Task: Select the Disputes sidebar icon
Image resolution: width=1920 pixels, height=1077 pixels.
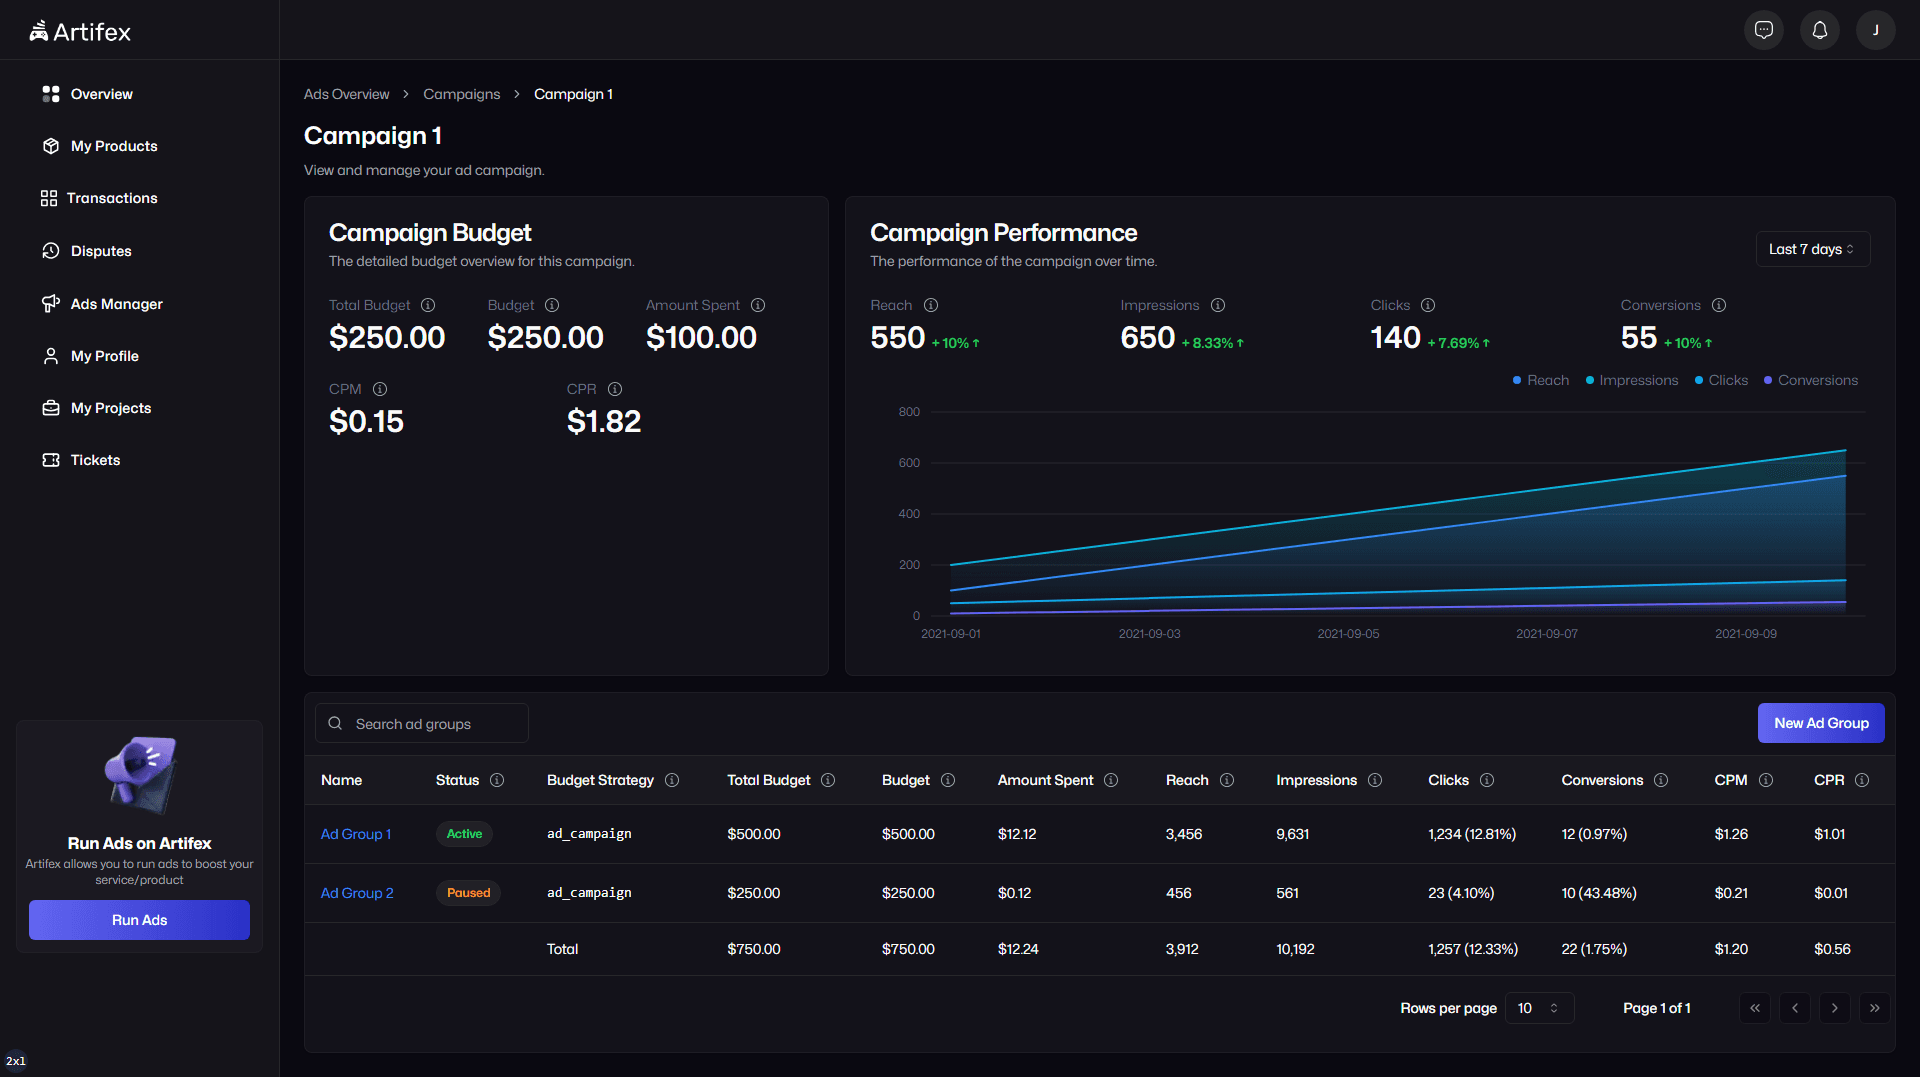Action: point(51,251)
